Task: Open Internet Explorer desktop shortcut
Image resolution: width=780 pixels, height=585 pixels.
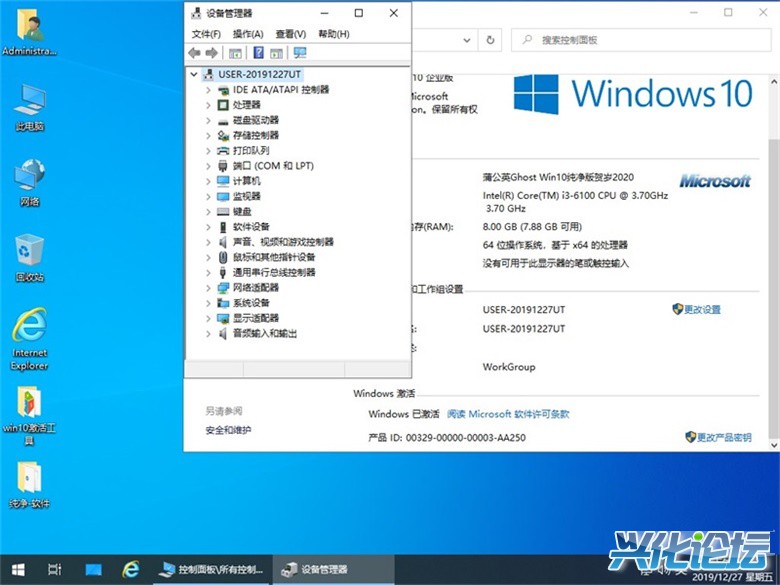Action: [29, 333]
